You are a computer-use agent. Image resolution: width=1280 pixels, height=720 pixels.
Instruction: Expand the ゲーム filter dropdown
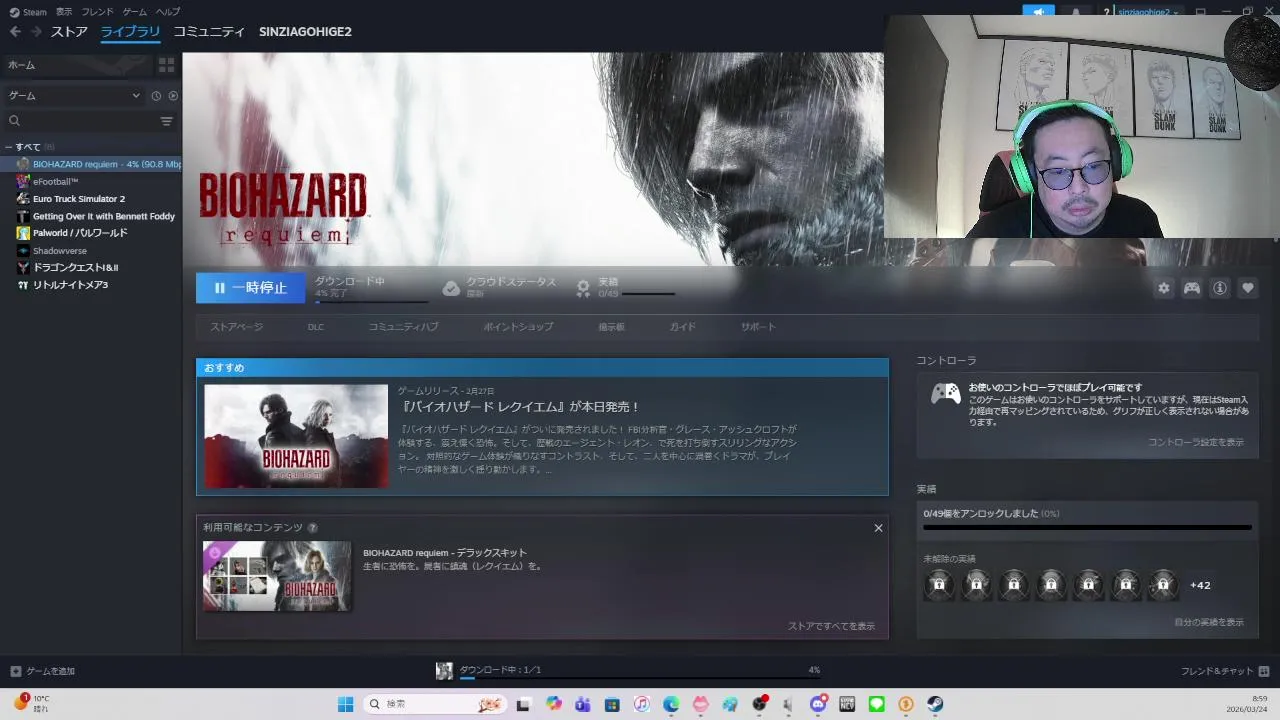click(74, 96)
